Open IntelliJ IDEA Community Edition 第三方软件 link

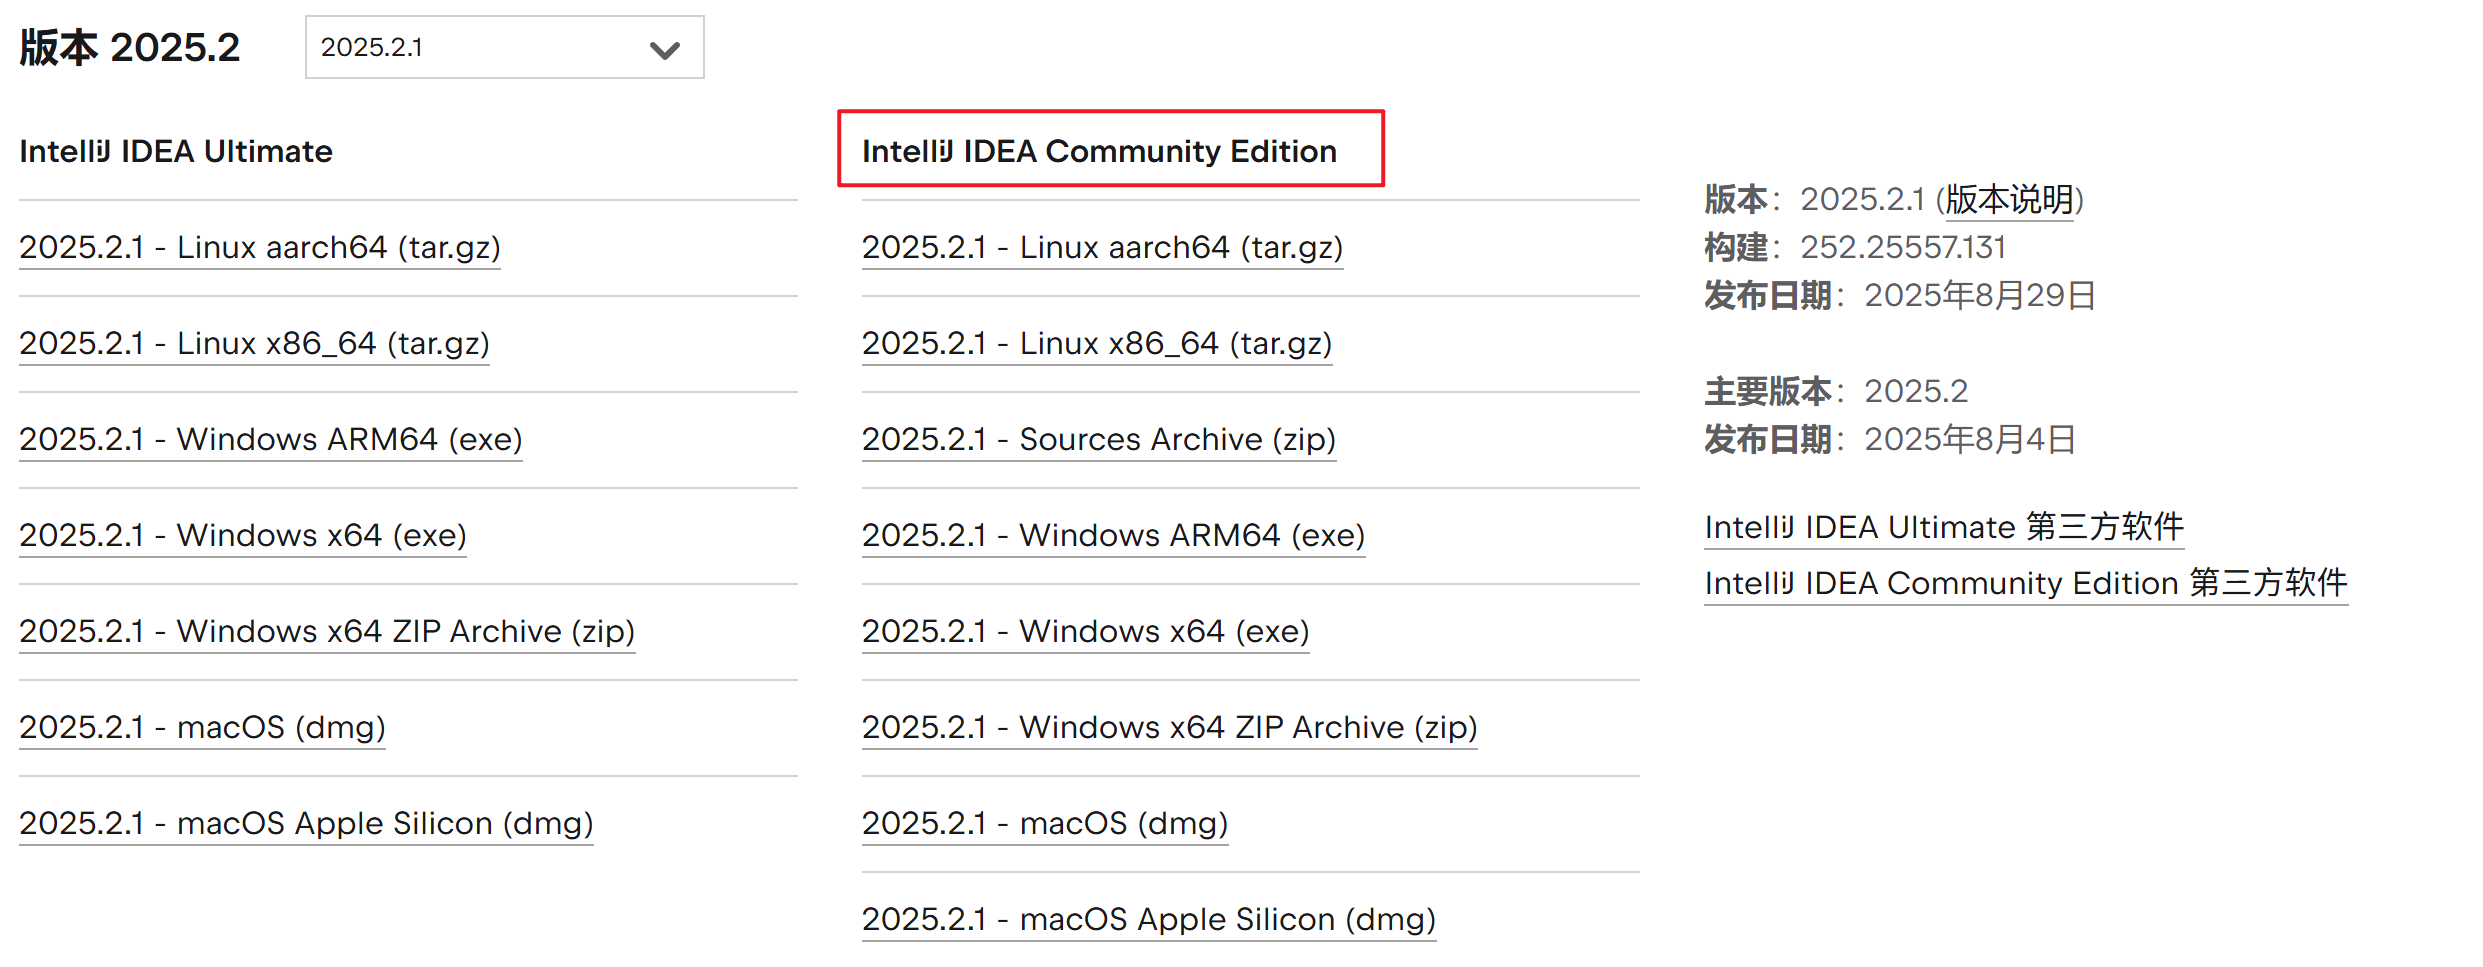pos(2025,583)
